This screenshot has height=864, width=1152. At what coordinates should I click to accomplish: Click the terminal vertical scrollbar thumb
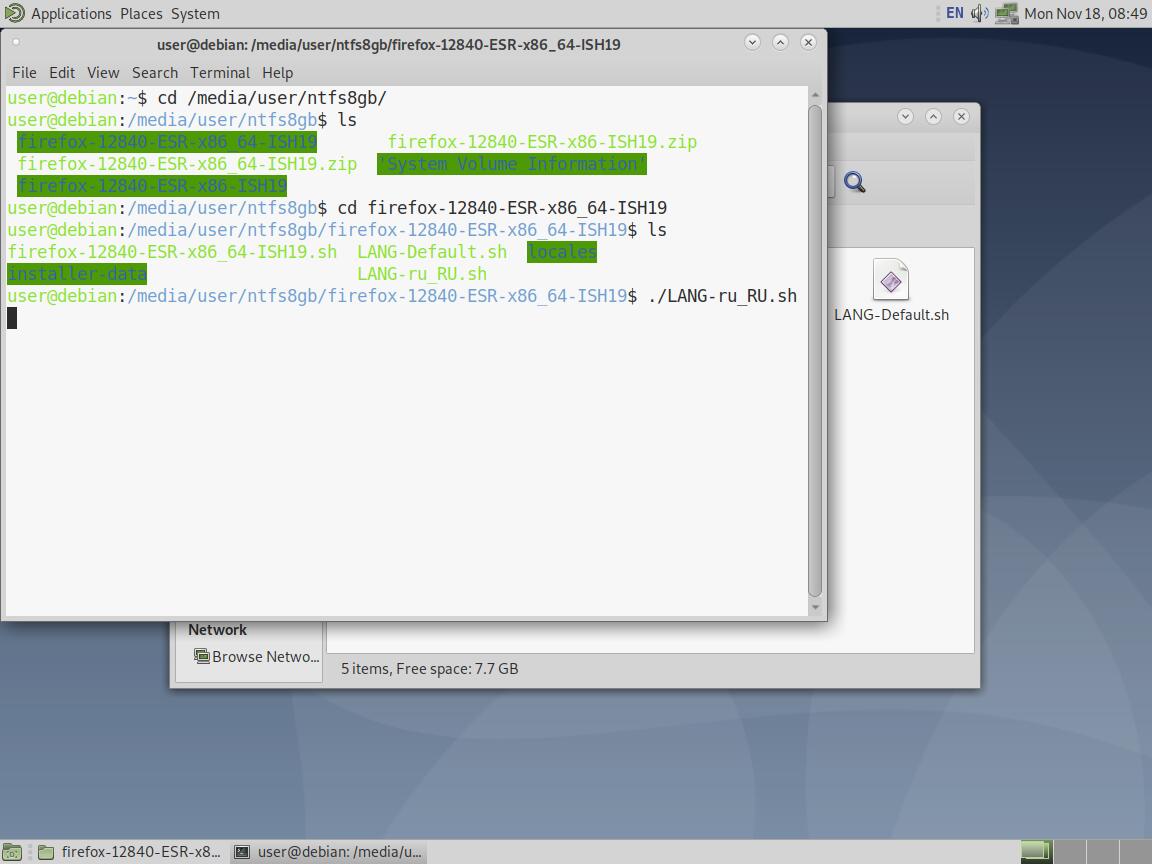click(815, 351)
